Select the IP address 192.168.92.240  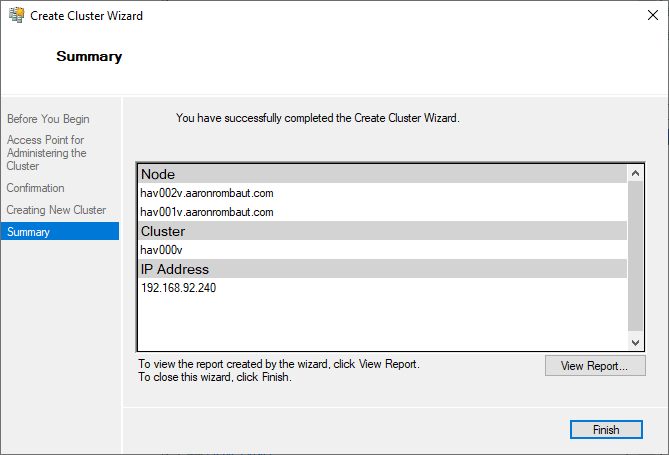pyautogui.click(x=179, y=288)
